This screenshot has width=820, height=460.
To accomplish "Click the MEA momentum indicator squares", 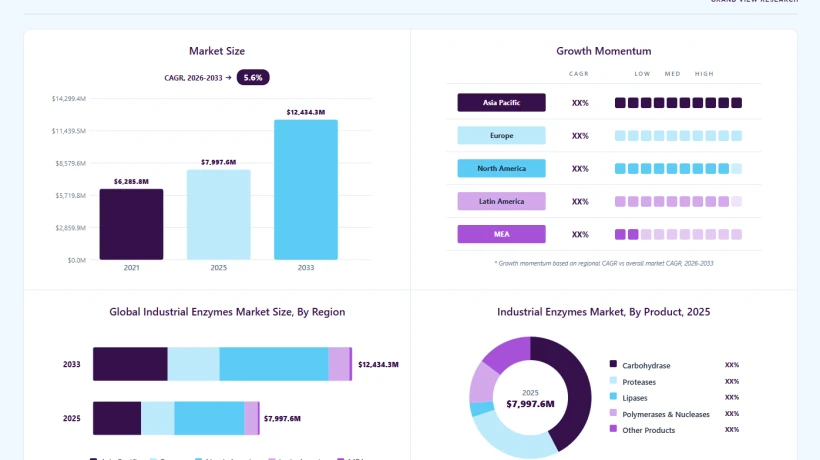I will [678, 235].
